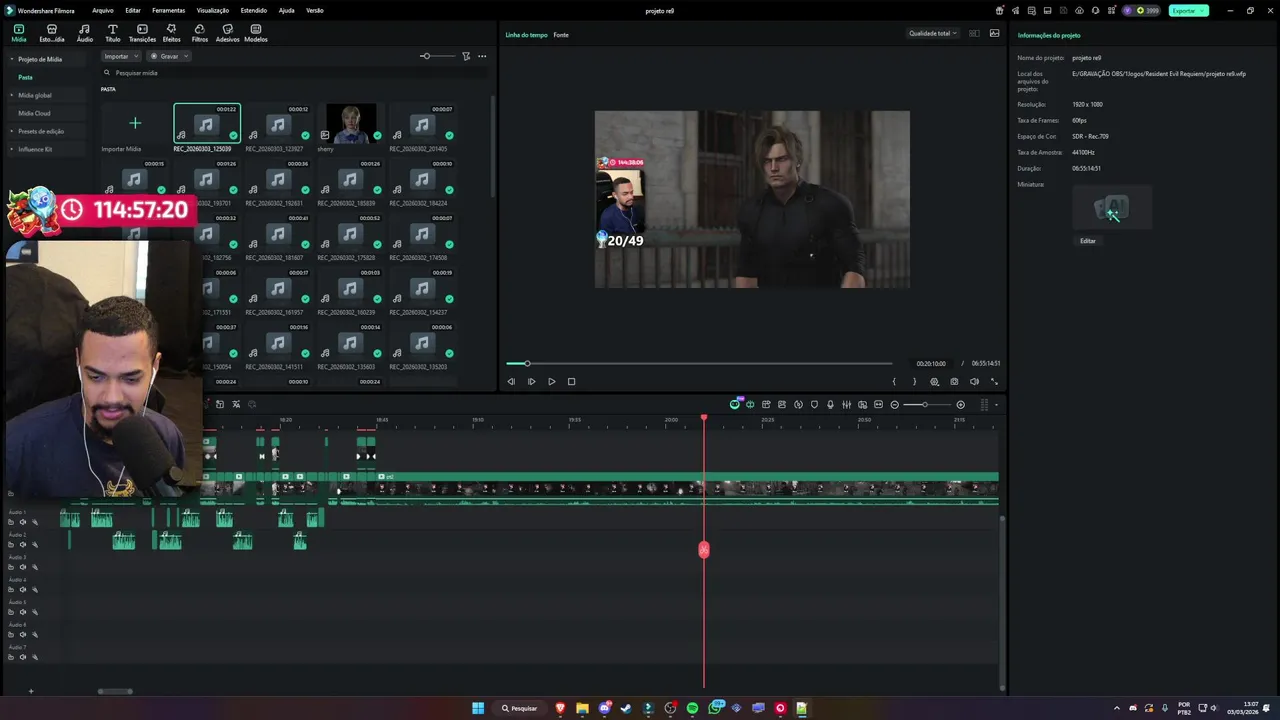Click the Editar thumbnail button

coord(1088,241)
